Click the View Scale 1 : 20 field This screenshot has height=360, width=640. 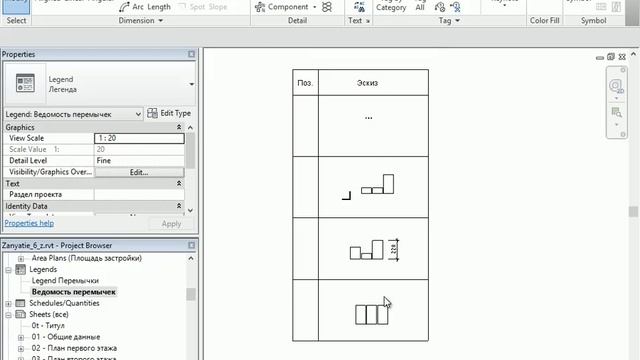pyautogui.click(x=139, y=138)
